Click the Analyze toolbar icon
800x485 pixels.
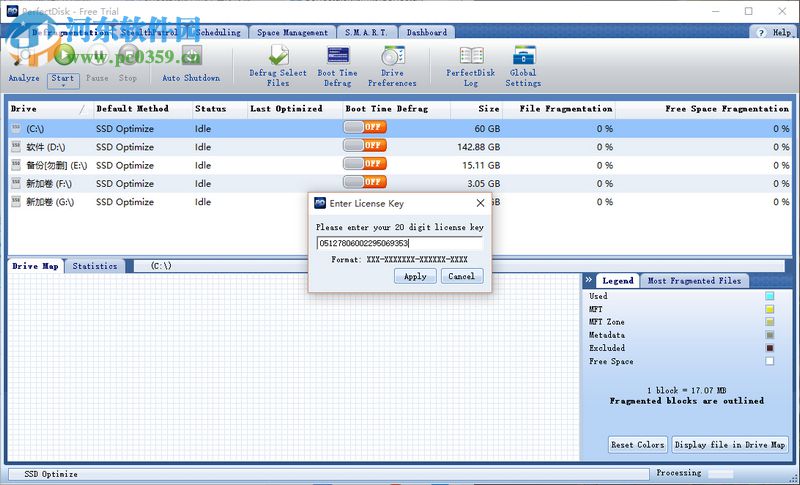[24, 60]
